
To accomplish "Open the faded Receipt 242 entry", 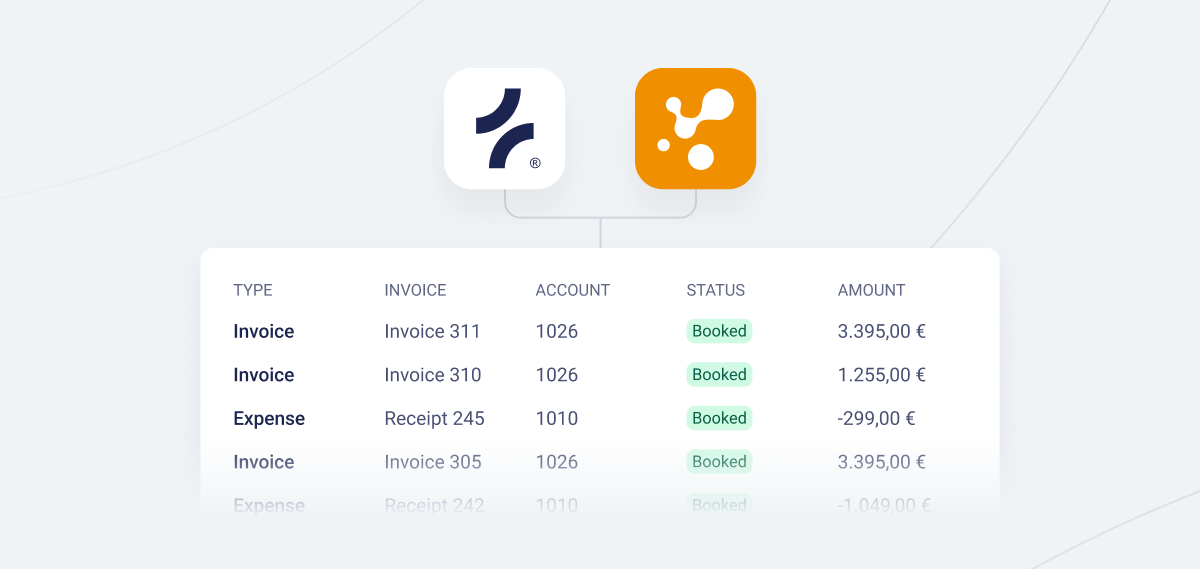I will tap(434, 505).
